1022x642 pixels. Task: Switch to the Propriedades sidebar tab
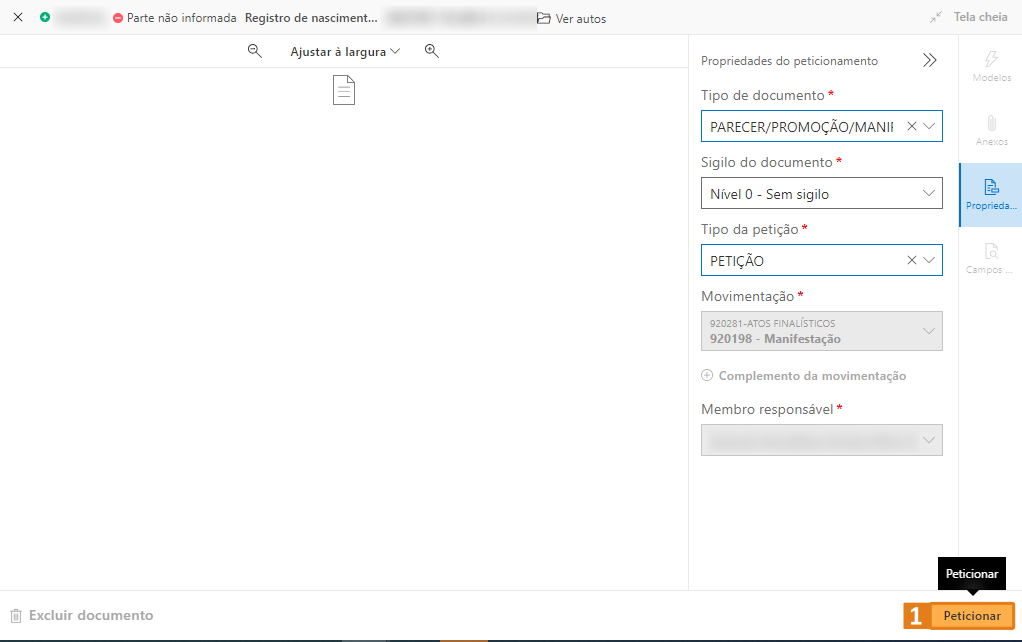991,194
